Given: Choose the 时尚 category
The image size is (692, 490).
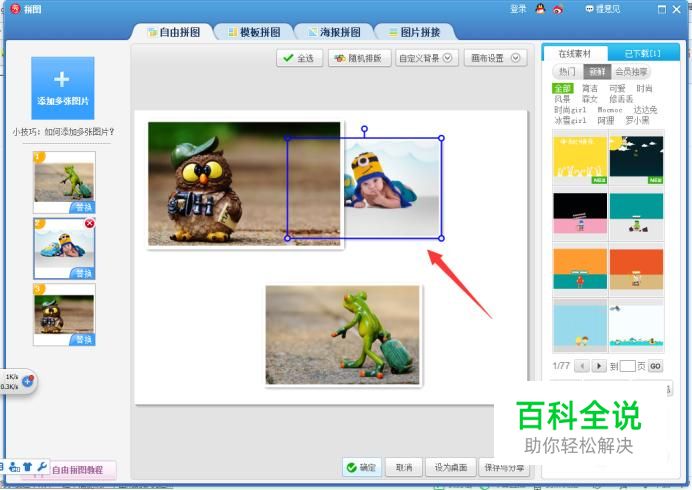Looking at the screenshot, I should tap(644, 88).
